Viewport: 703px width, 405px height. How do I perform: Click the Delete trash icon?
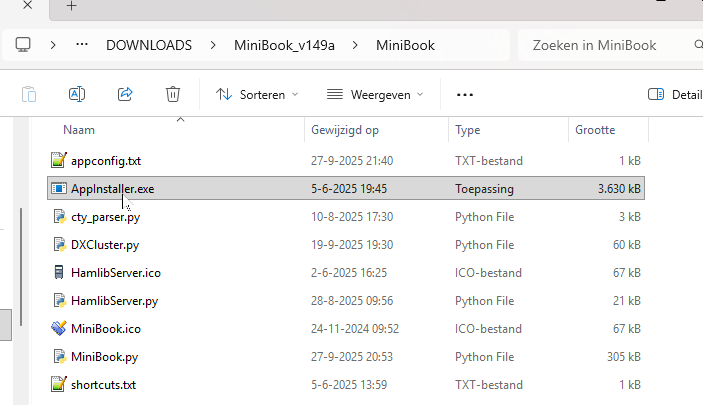(x=173, y=94)
